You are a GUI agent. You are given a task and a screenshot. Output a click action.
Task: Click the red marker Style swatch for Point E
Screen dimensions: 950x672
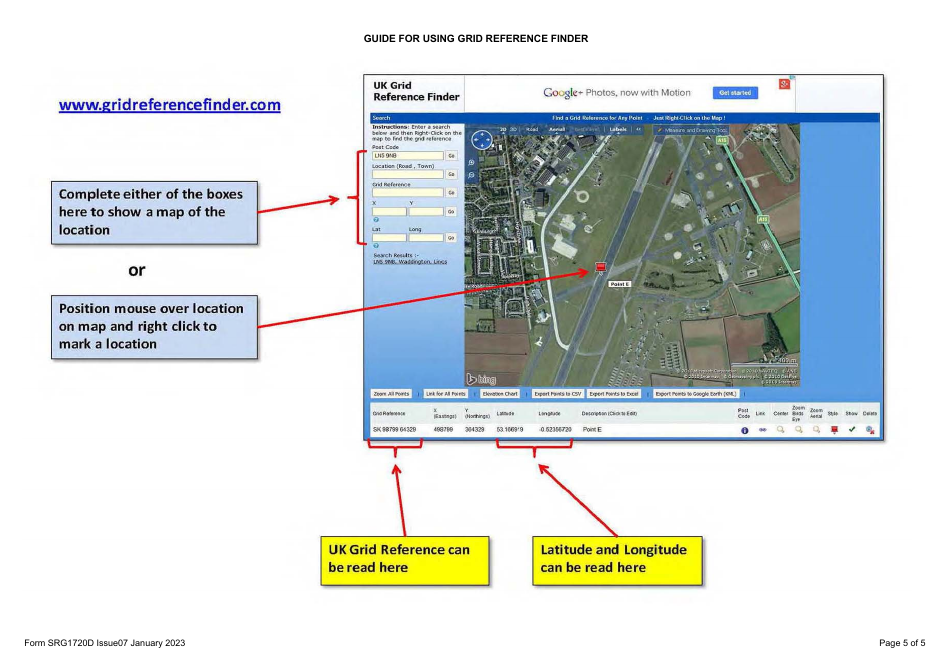pos(835,430)
